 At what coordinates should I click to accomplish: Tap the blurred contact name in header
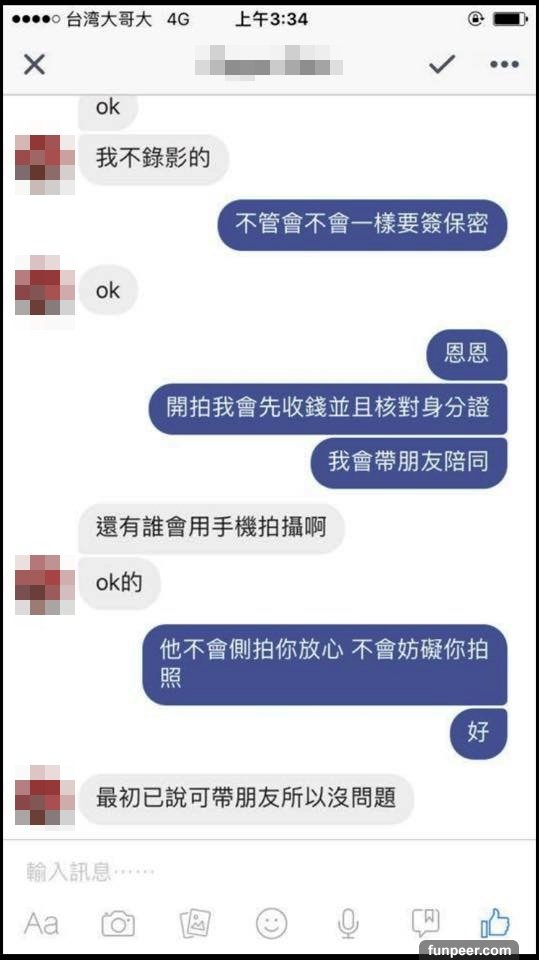click(x=268, y=63)
